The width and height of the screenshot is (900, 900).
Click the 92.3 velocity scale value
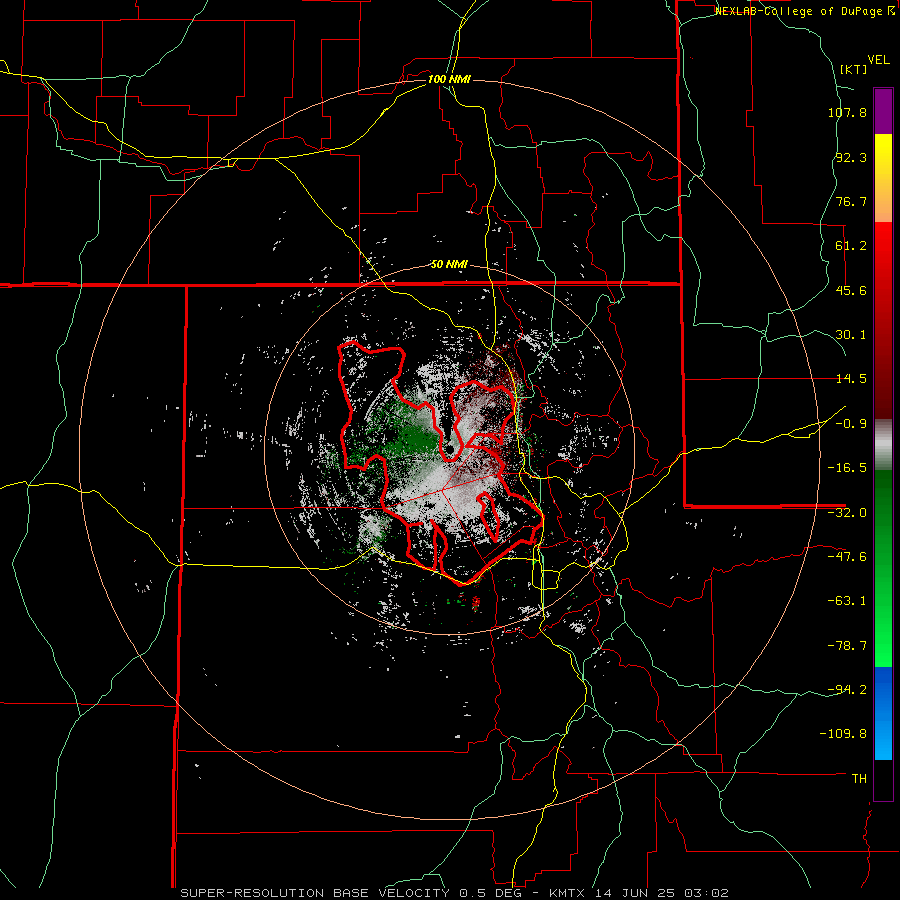[851, 157]
